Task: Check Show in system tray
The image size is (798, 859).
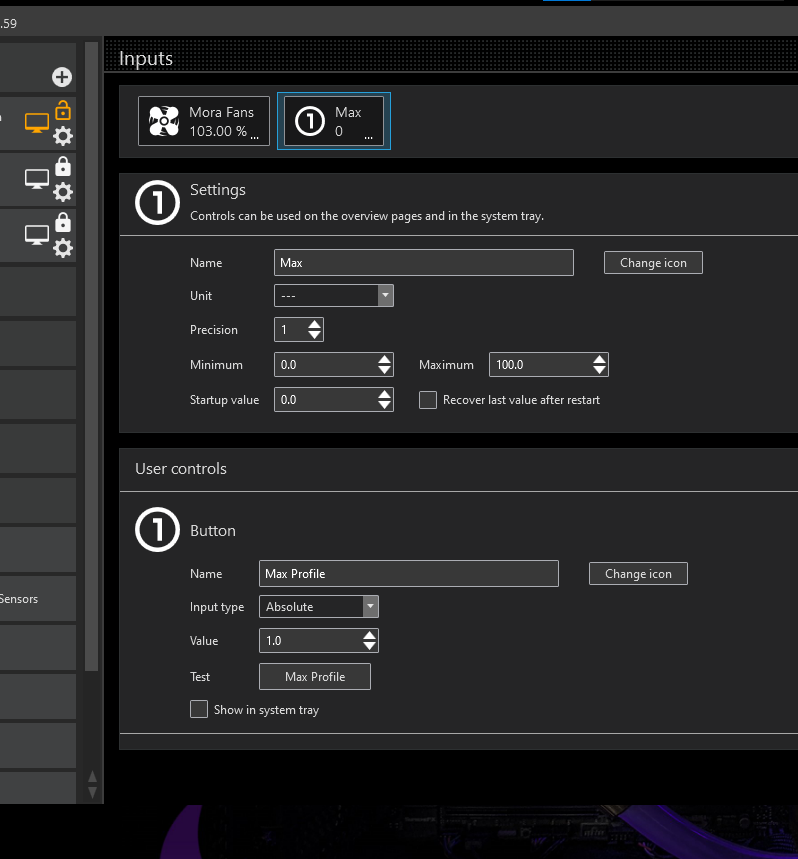Action: click(199, 710)
